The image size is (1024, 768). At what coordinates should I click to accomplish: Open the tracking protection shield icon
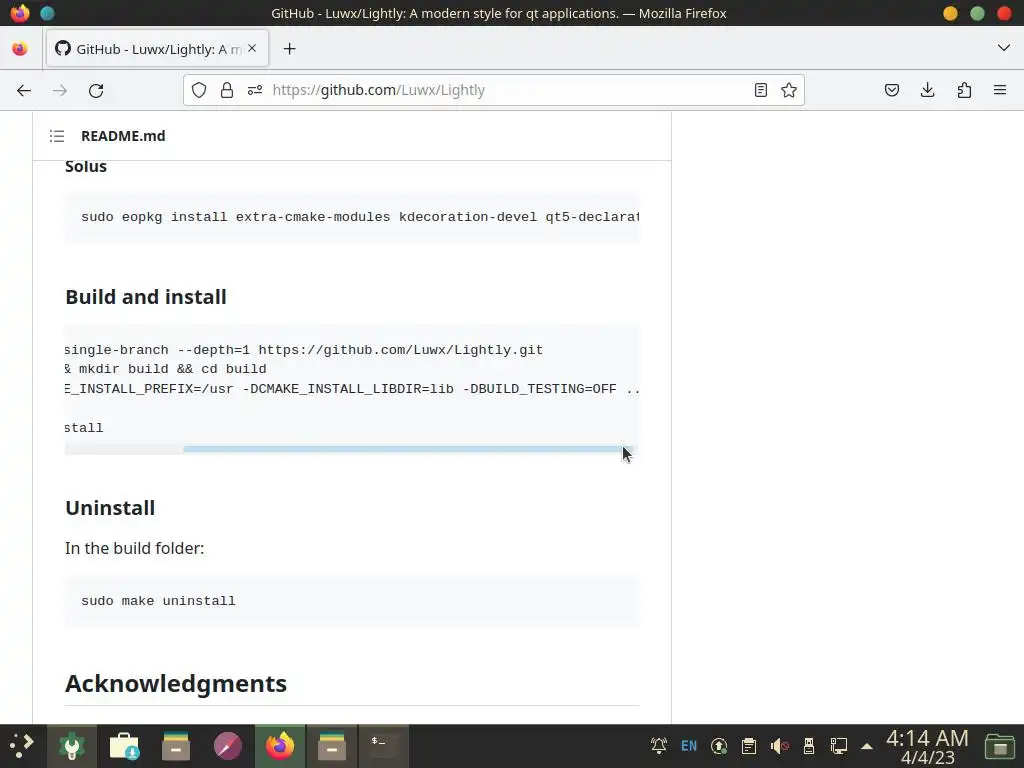point(199,90)
